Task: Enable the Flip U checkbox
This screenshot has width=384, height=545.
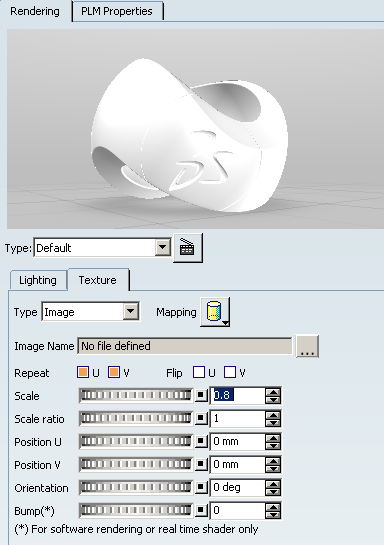Action: 199,372
